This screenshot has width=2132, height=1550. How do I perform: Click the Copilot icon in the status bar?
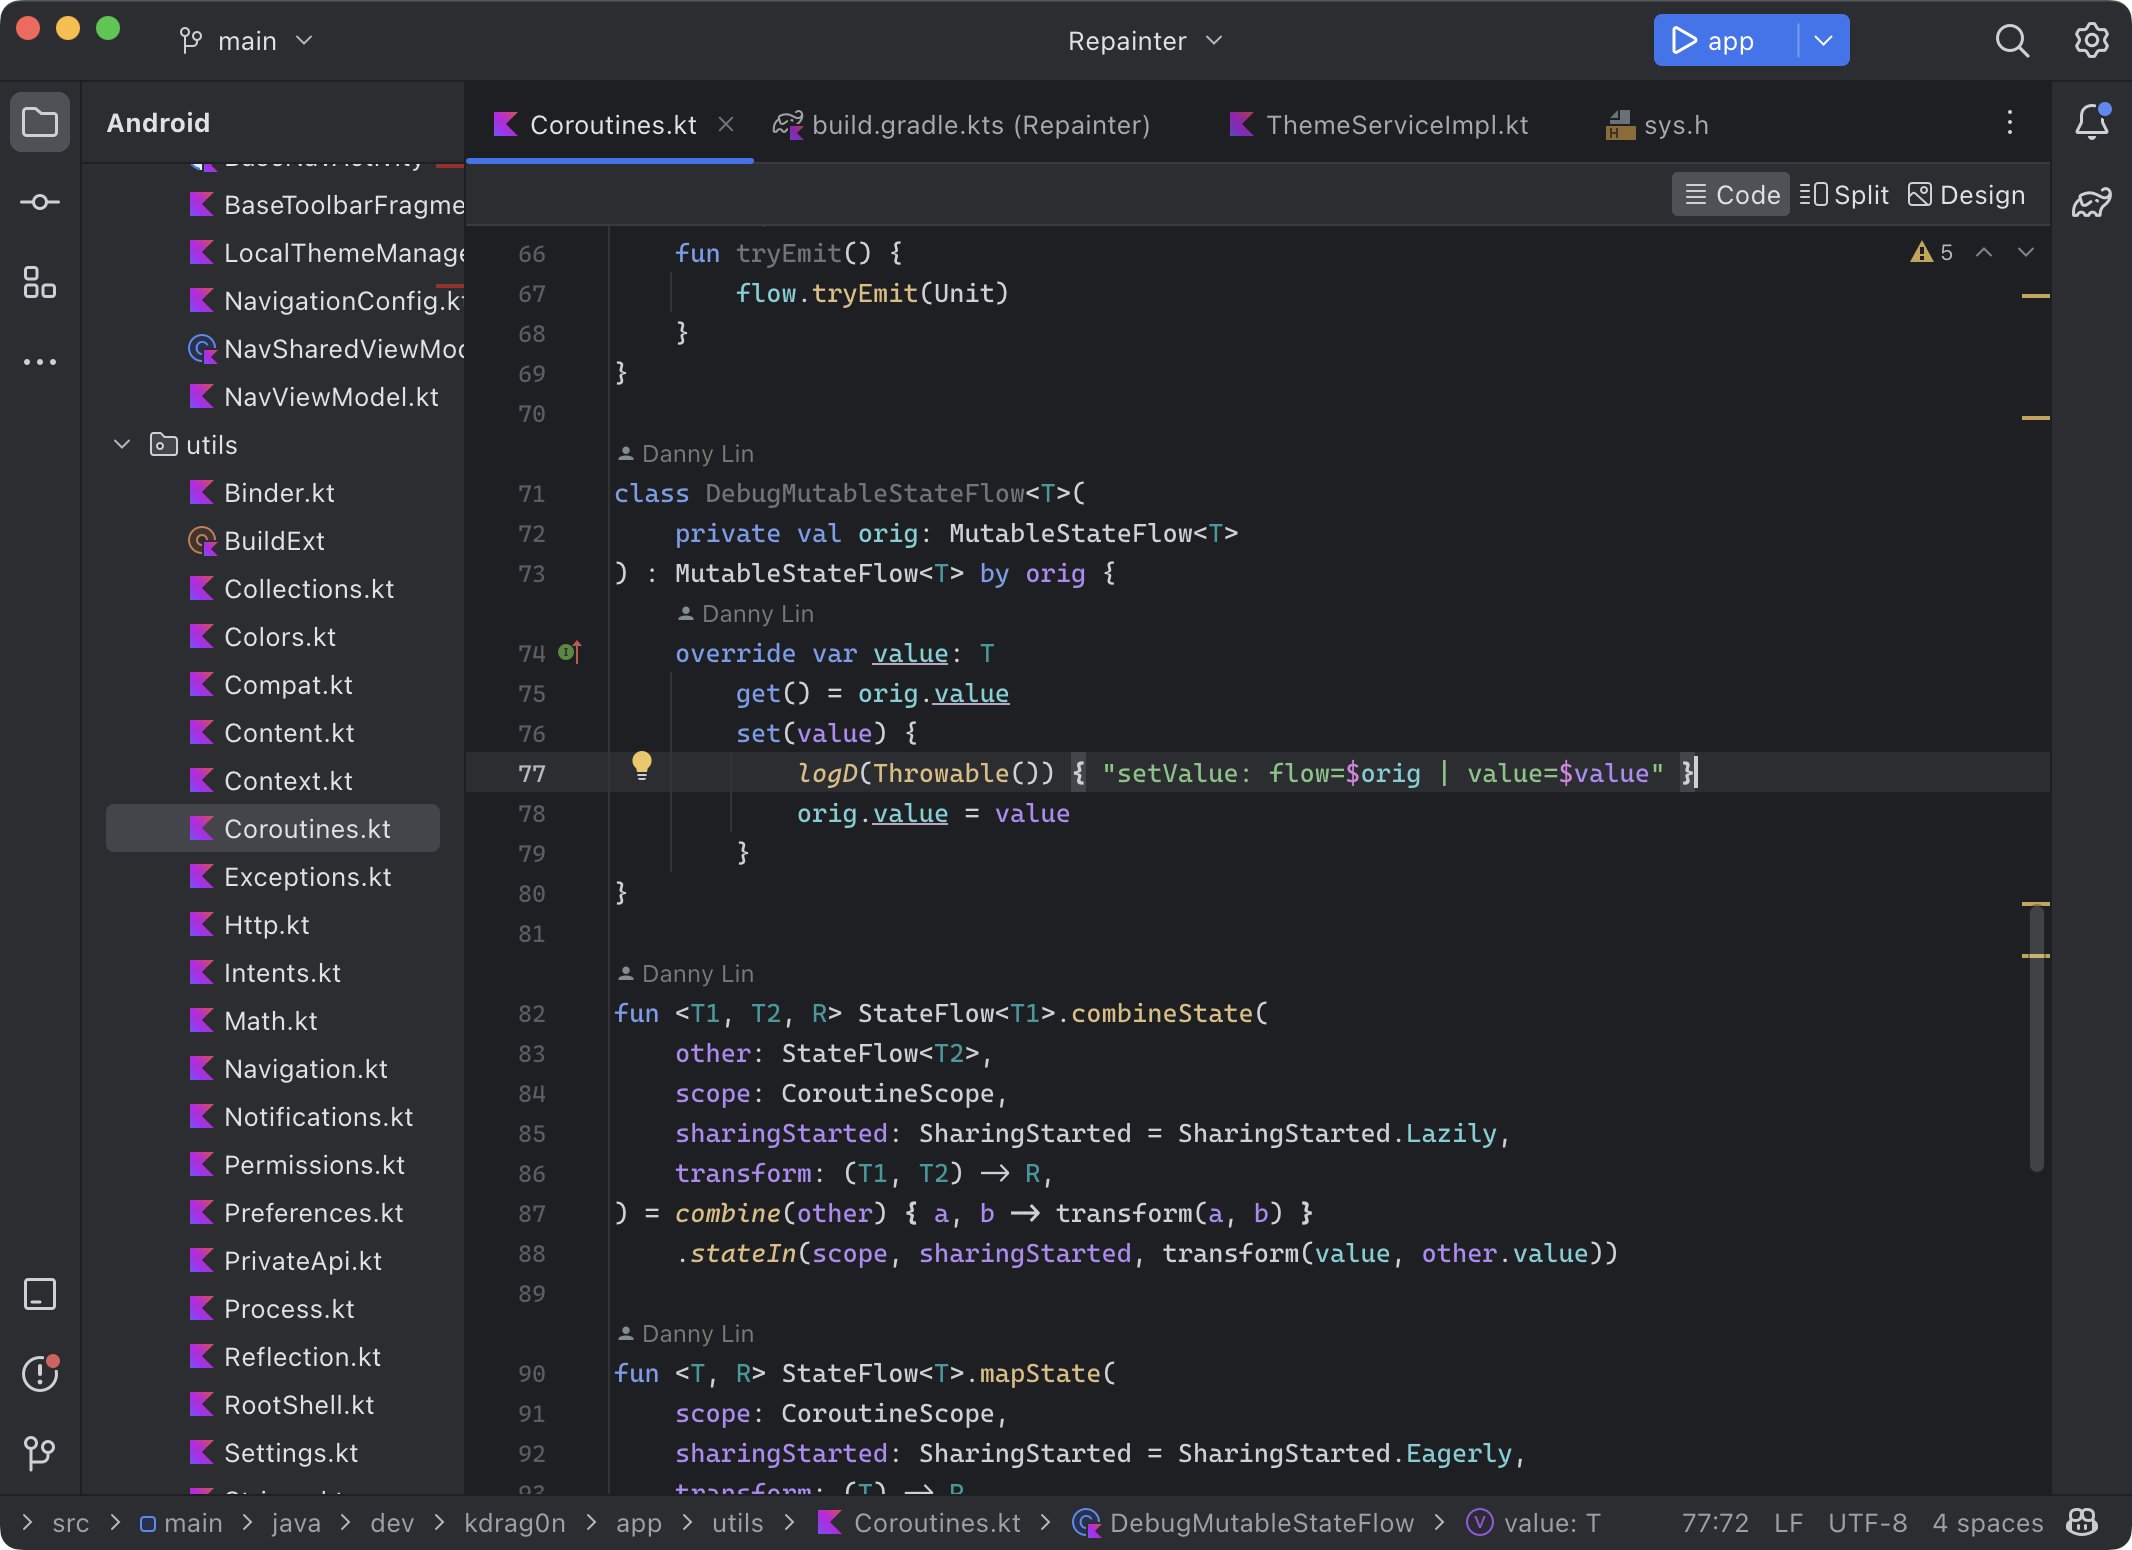[x=2082, y=1522]
